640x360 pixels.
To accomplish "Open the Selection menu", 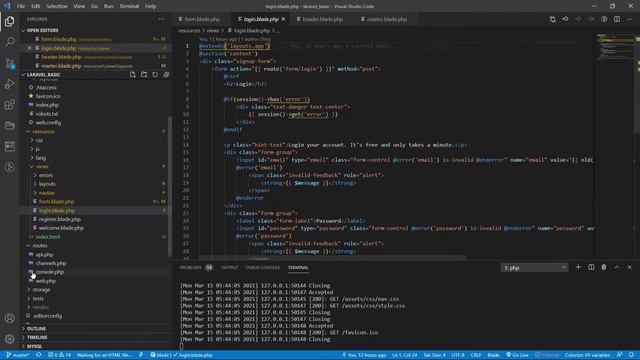I will pos(57,6).
